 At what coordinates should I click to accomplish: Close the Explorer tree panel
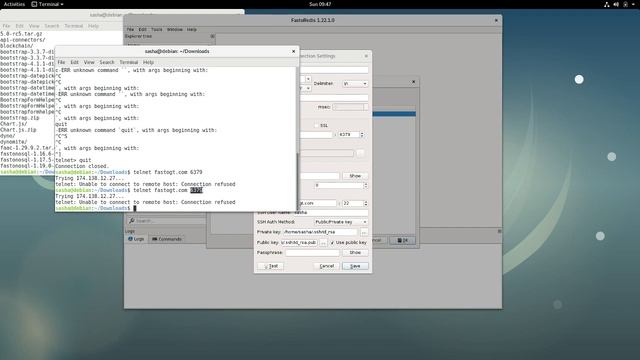(x=212, y=36)
